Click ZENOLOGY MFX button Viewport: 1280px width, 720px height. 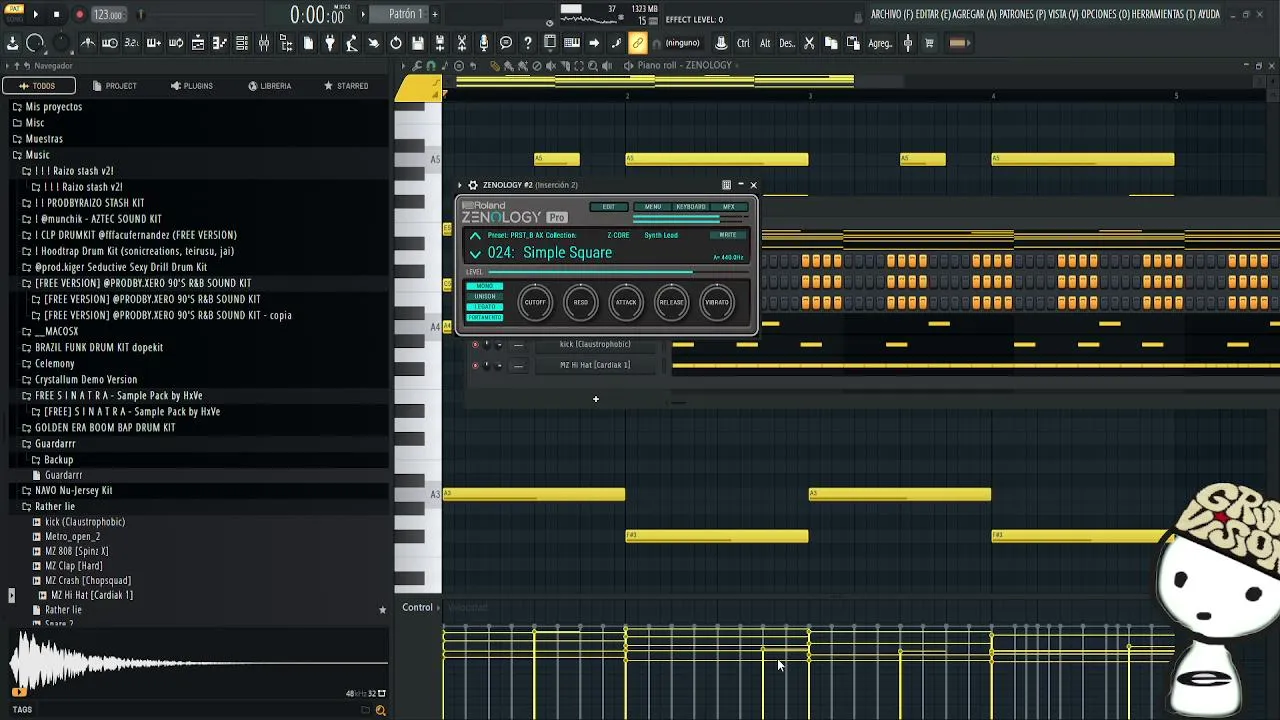tap(728, 207)
